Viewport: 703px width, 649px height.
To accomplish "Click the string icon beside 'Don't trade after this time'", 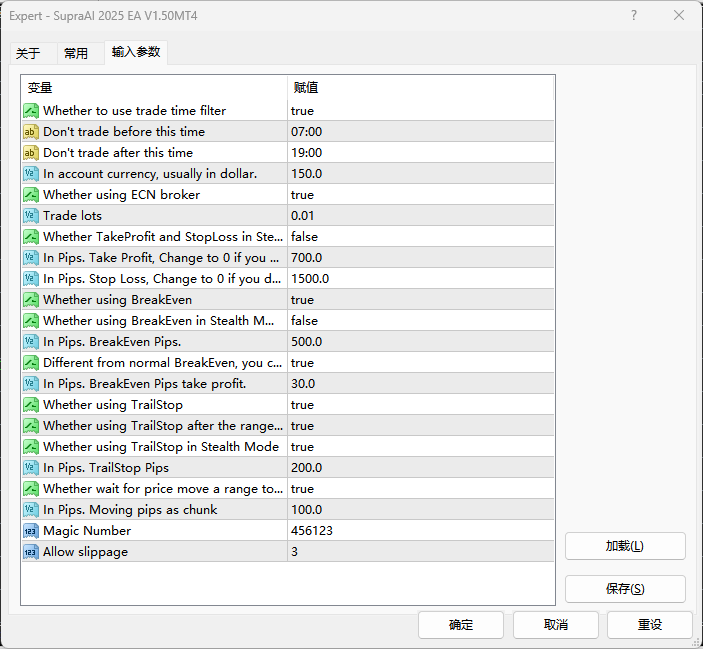I will point(31,153).
